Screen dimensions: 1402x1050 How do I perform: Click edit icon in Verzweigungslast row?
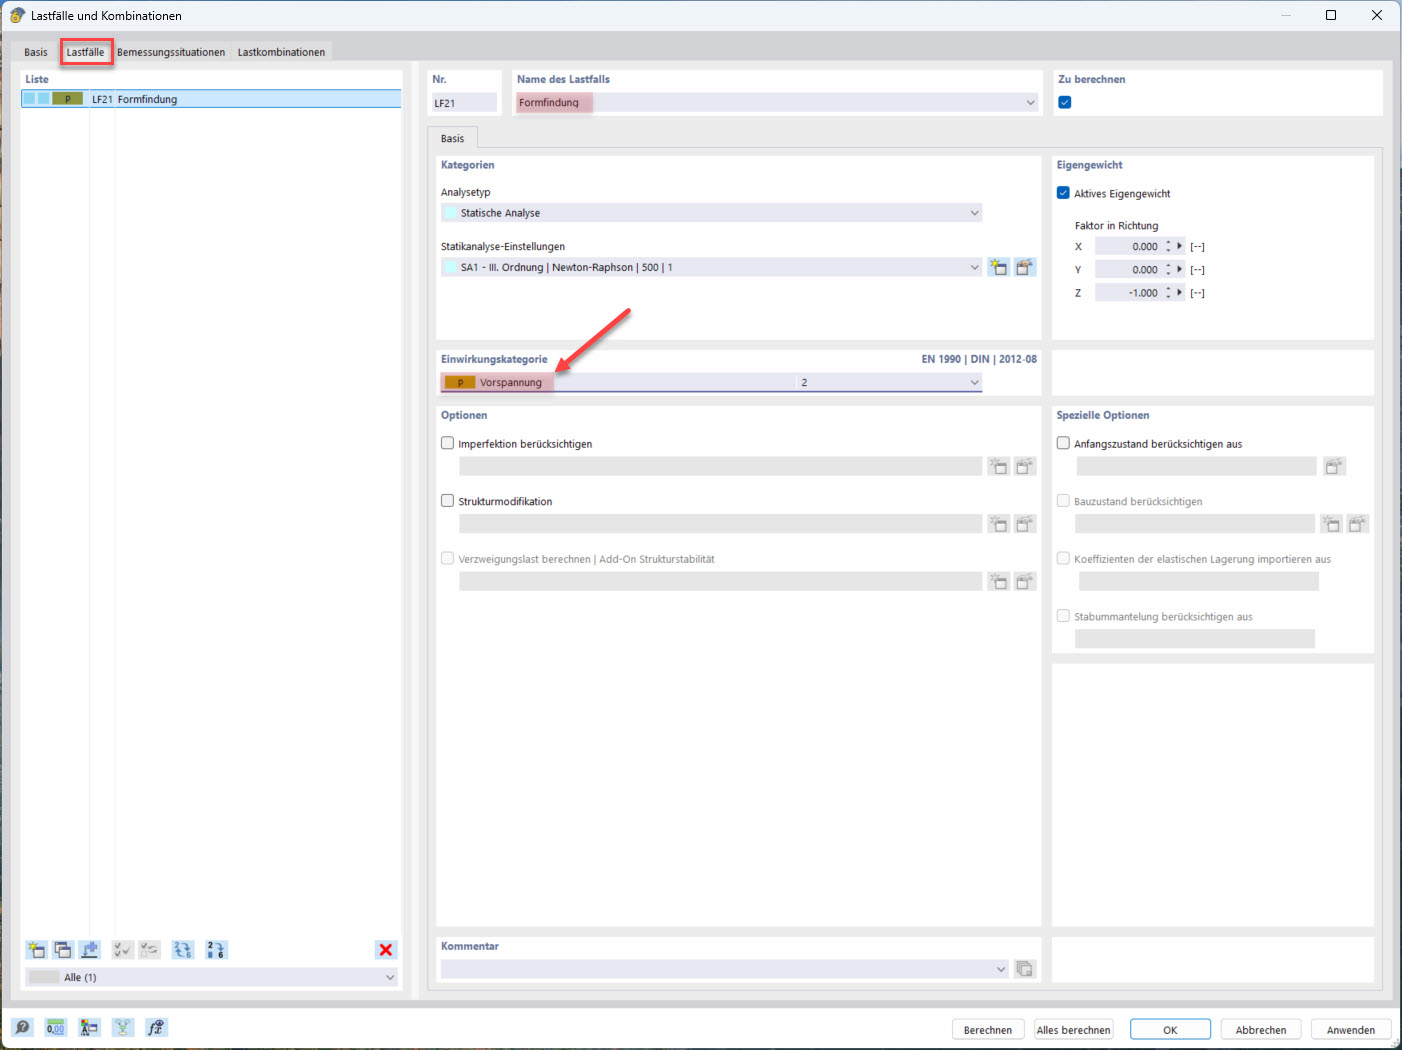click(x=1025, y=582)
